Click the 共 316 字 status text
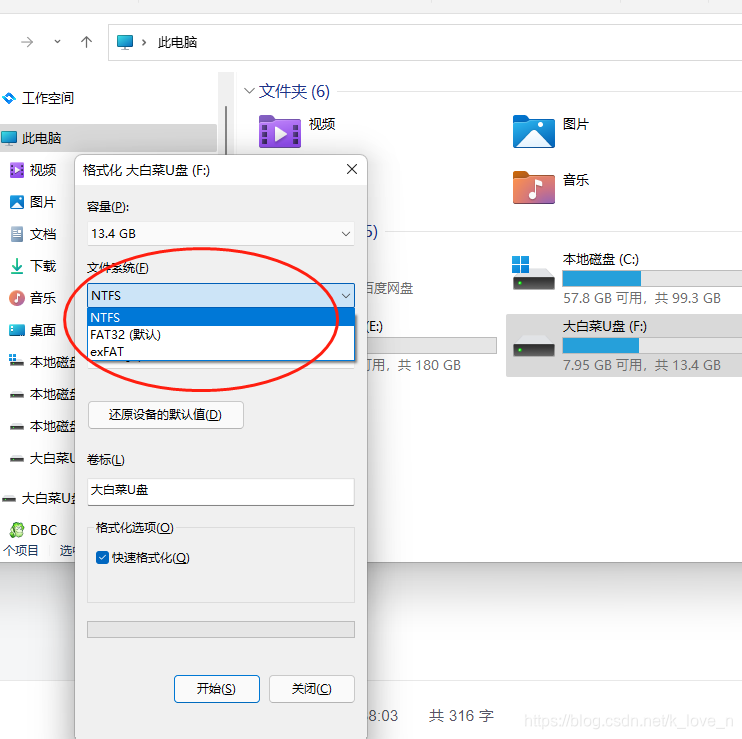Viewport: 742px width, 739px height. (461, 715)
